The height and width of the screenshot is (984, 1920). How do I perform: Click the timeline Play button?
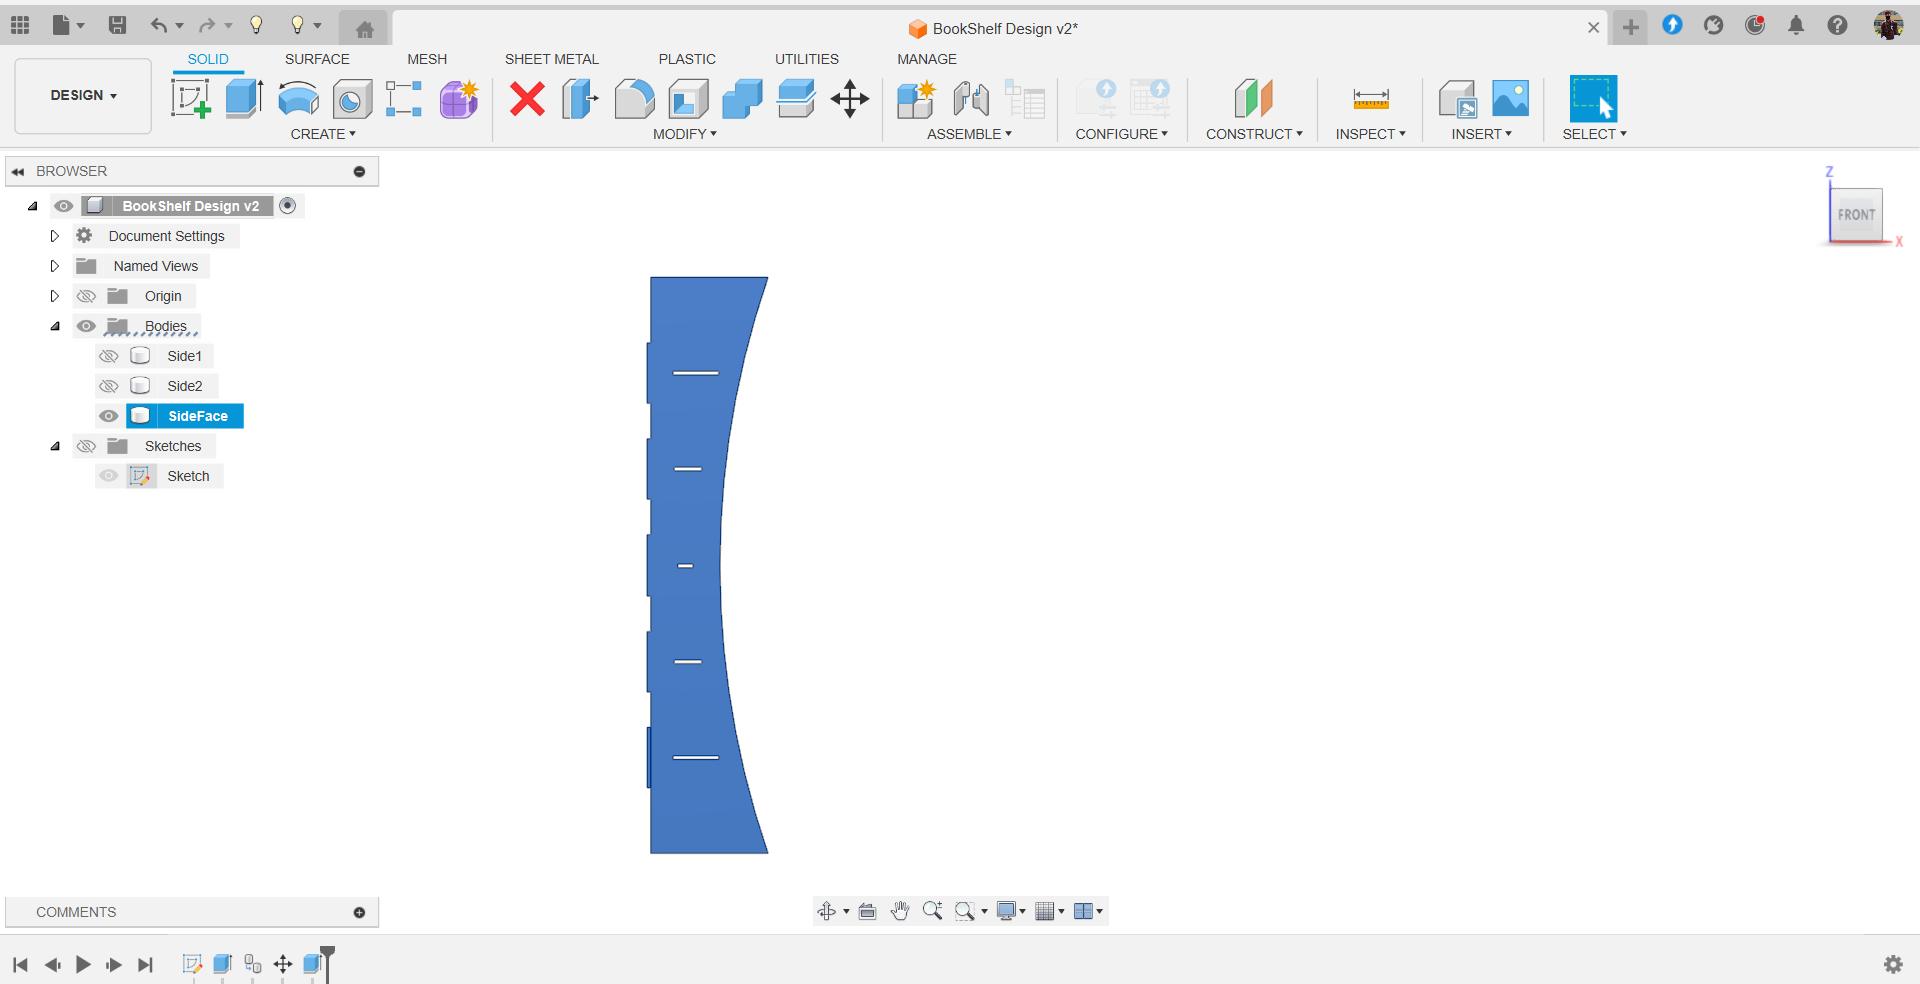83,964
